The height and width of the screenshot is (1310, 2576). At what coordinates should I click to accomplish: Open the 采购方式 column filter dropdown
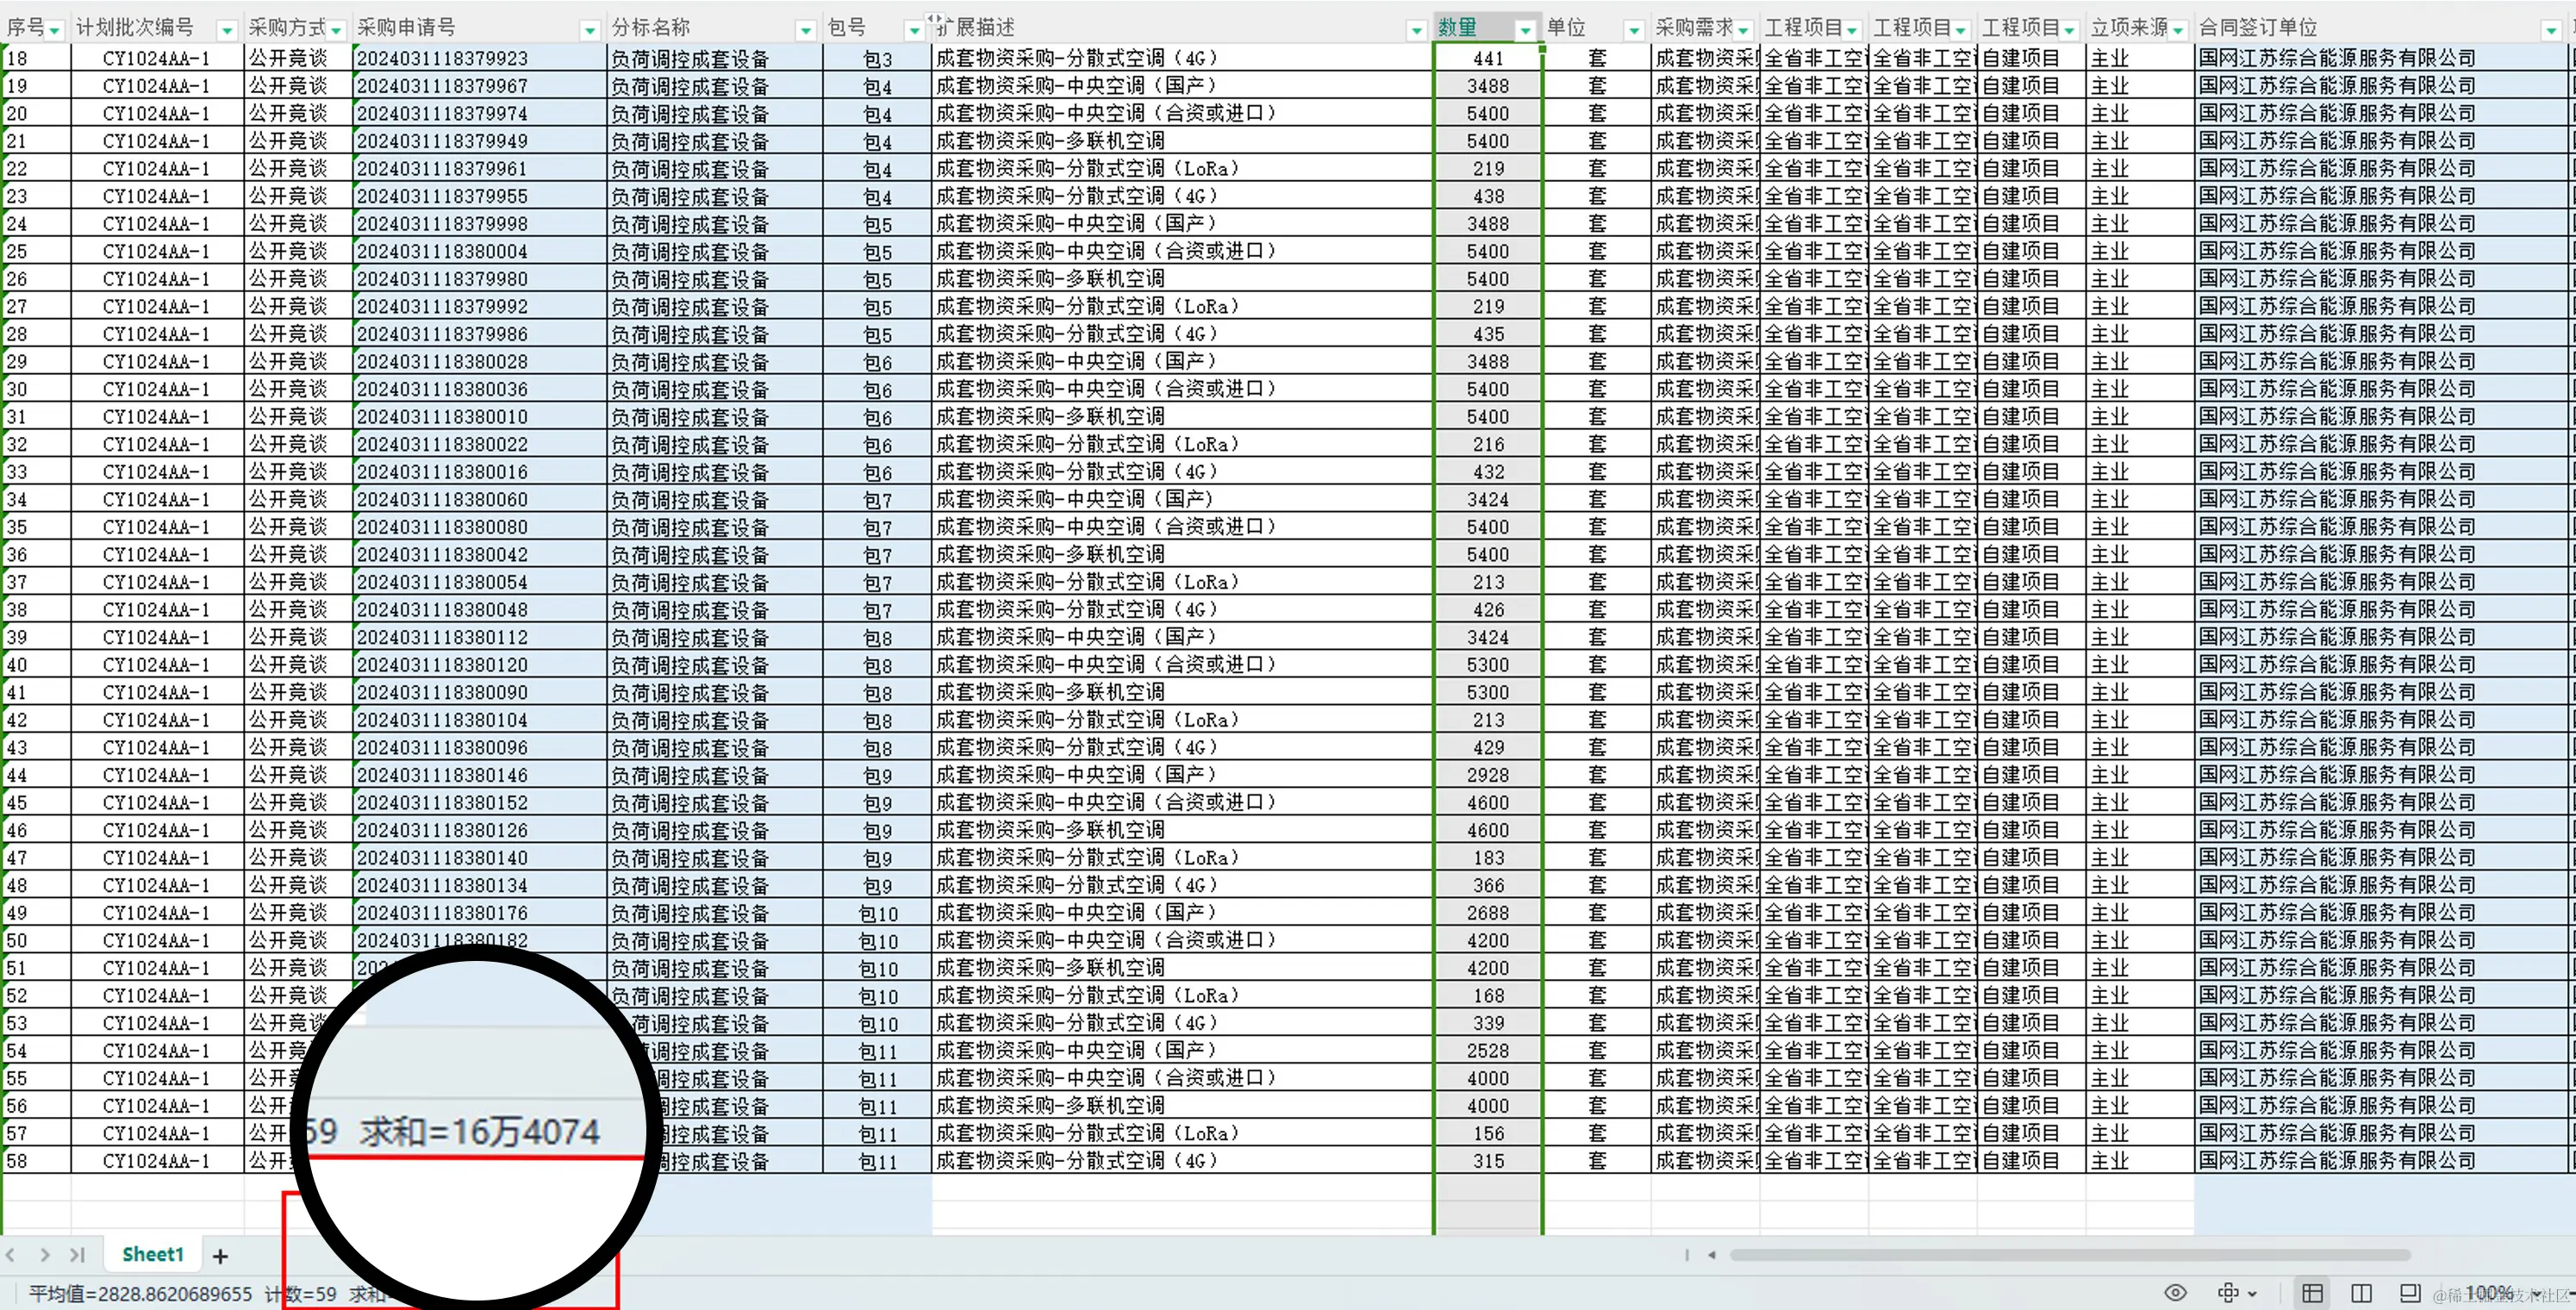click(x=337, y=30)
